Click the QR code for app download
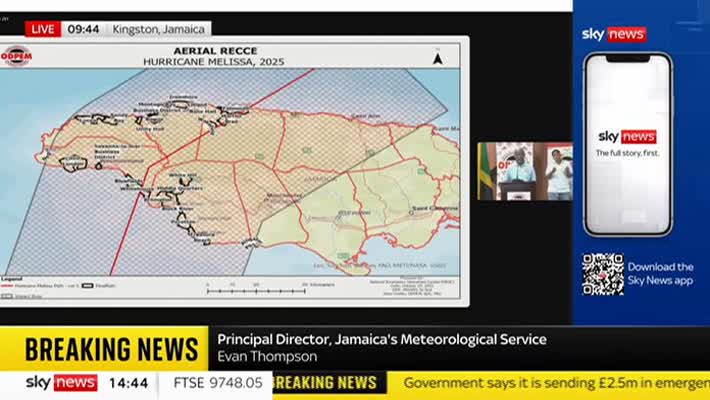 click(x=603, y=274)
